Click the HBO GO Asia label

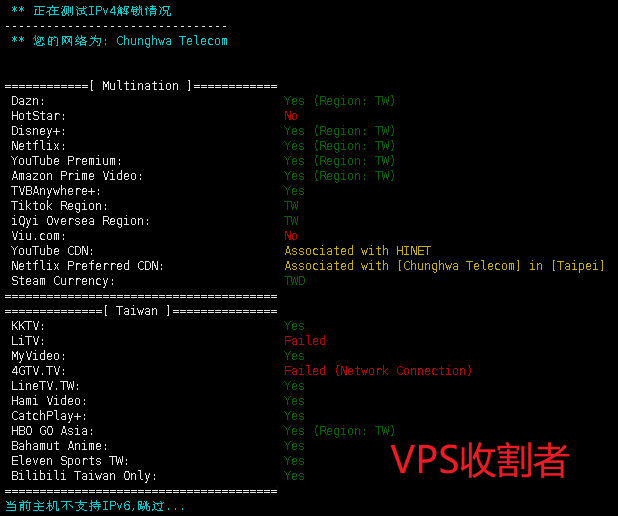click(56, 431)
